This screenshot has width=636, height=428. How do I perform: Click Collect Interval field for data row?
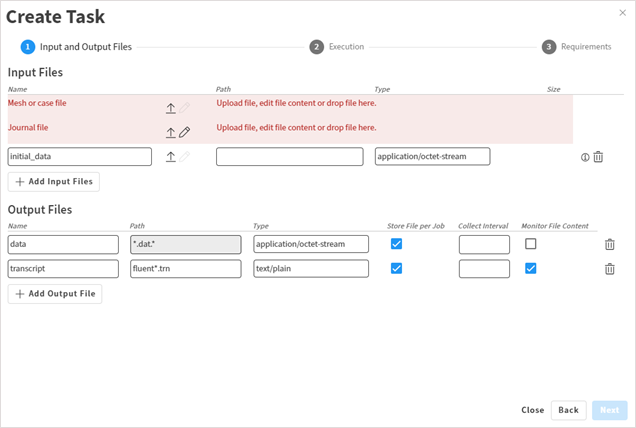click(484, 244)
